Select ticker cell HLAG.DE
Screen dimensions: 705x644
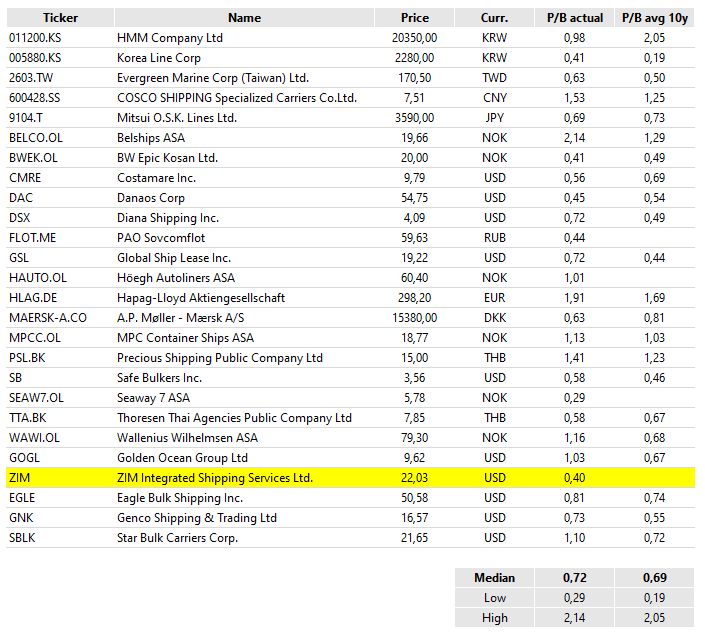(x=60, y=298)
